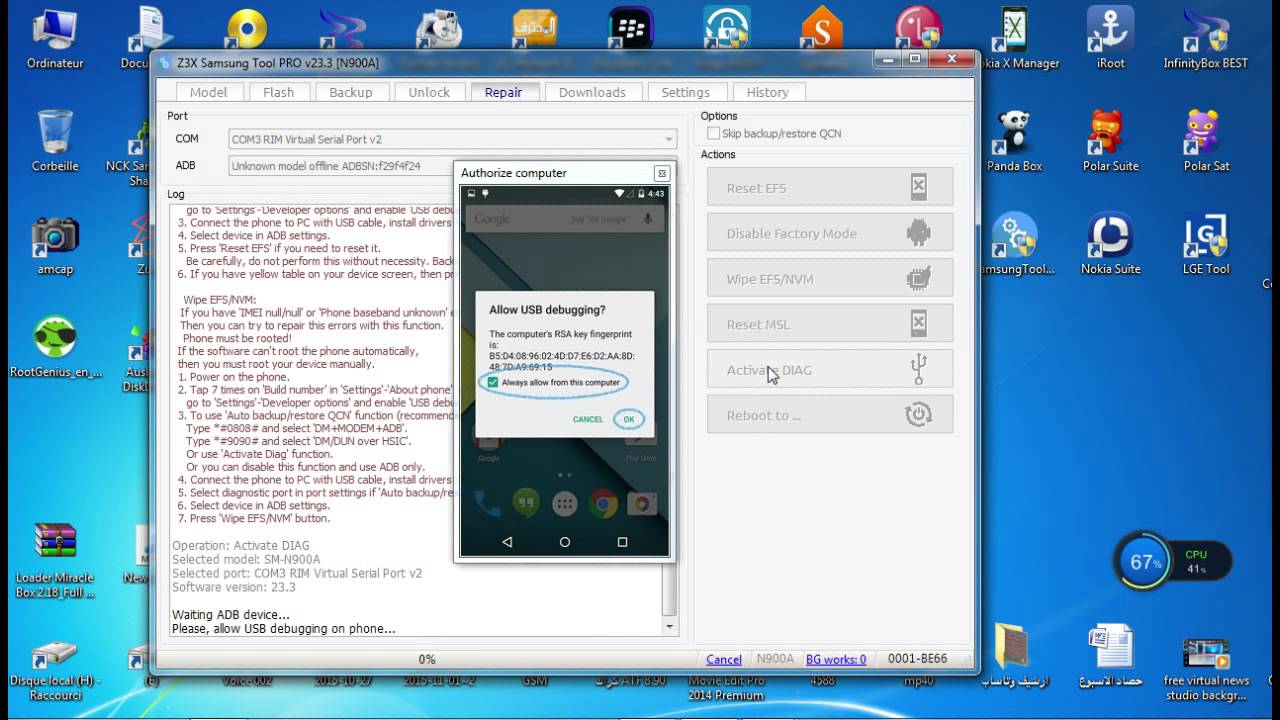
Task: Click 'Waiting ADB device...' log line
Action: point(231,615)
